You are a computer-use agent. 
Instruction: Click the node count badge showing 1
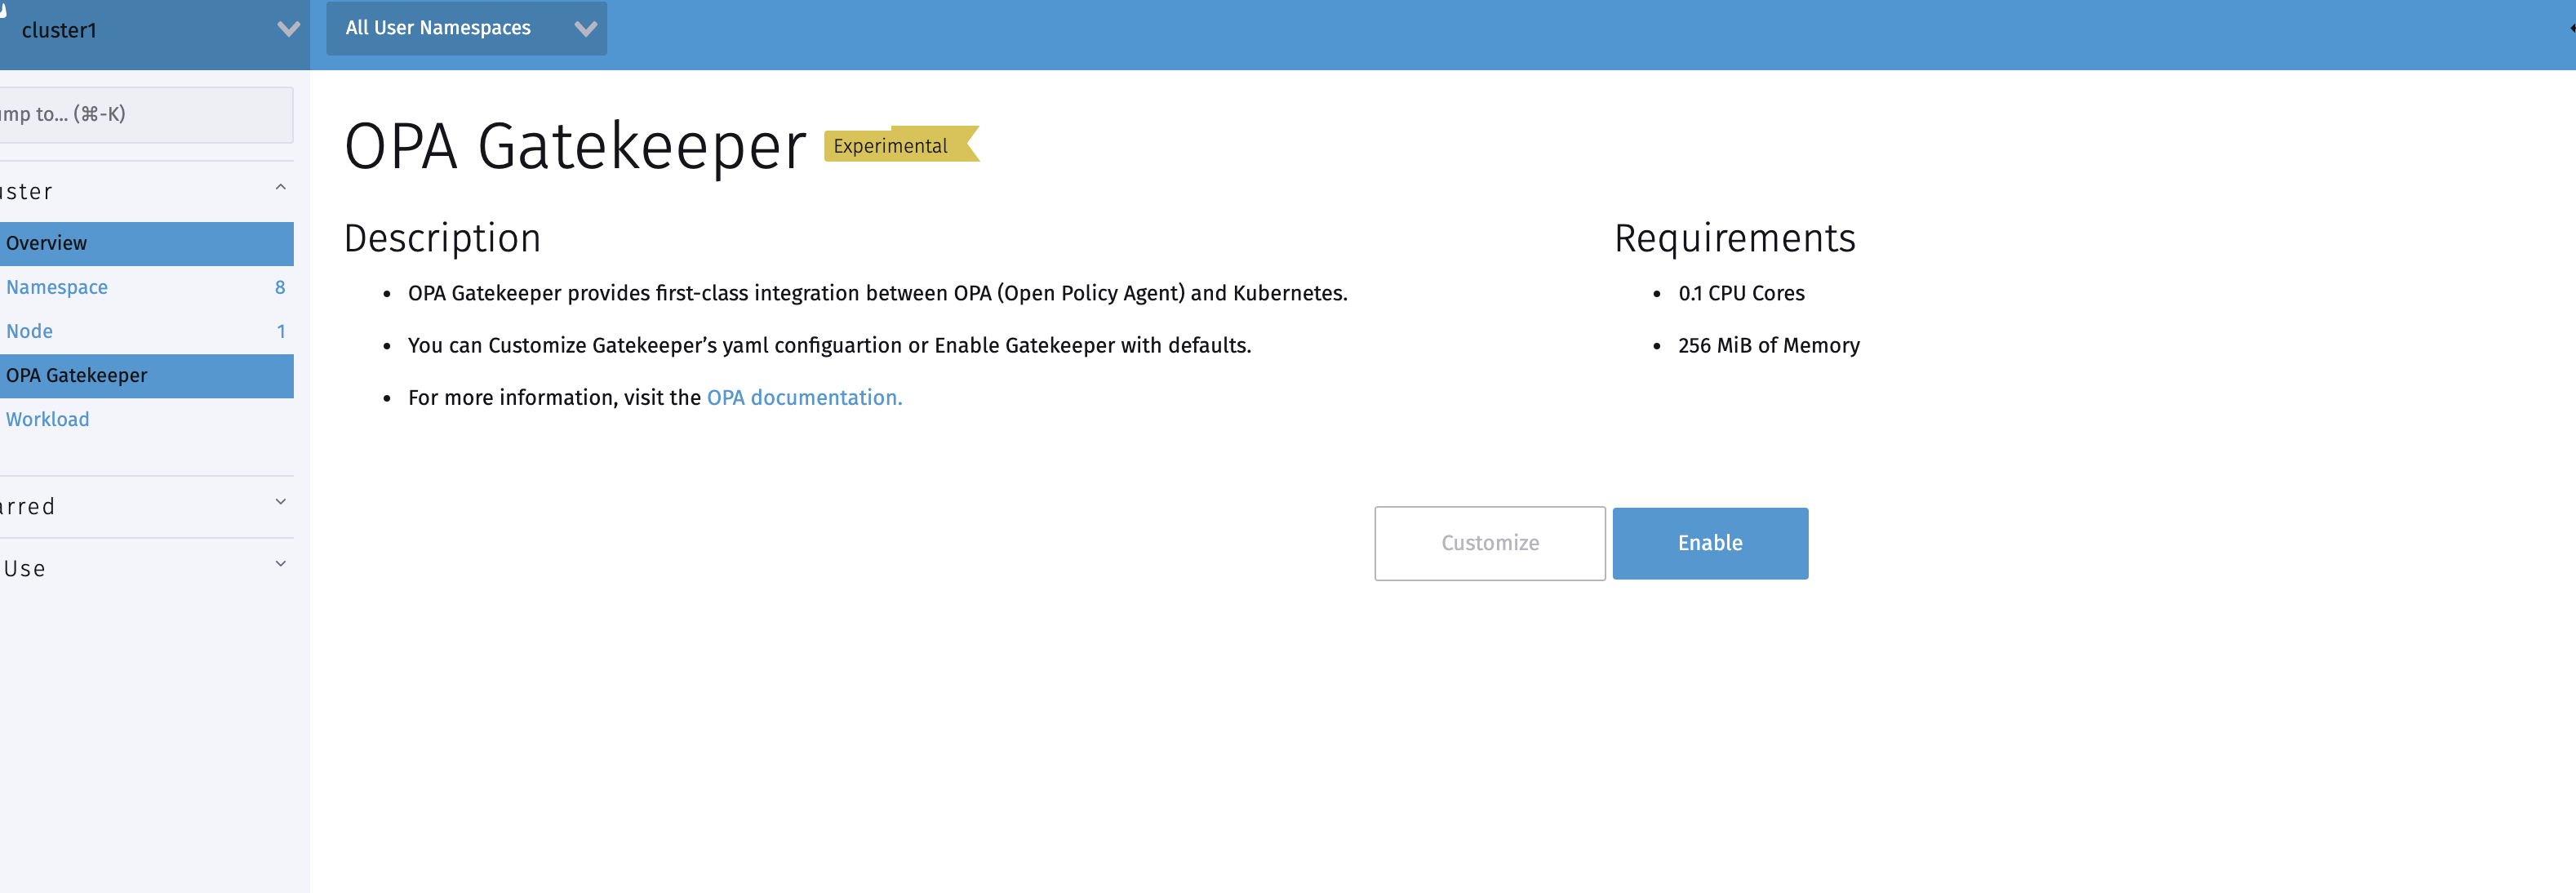tap(281, 331)
